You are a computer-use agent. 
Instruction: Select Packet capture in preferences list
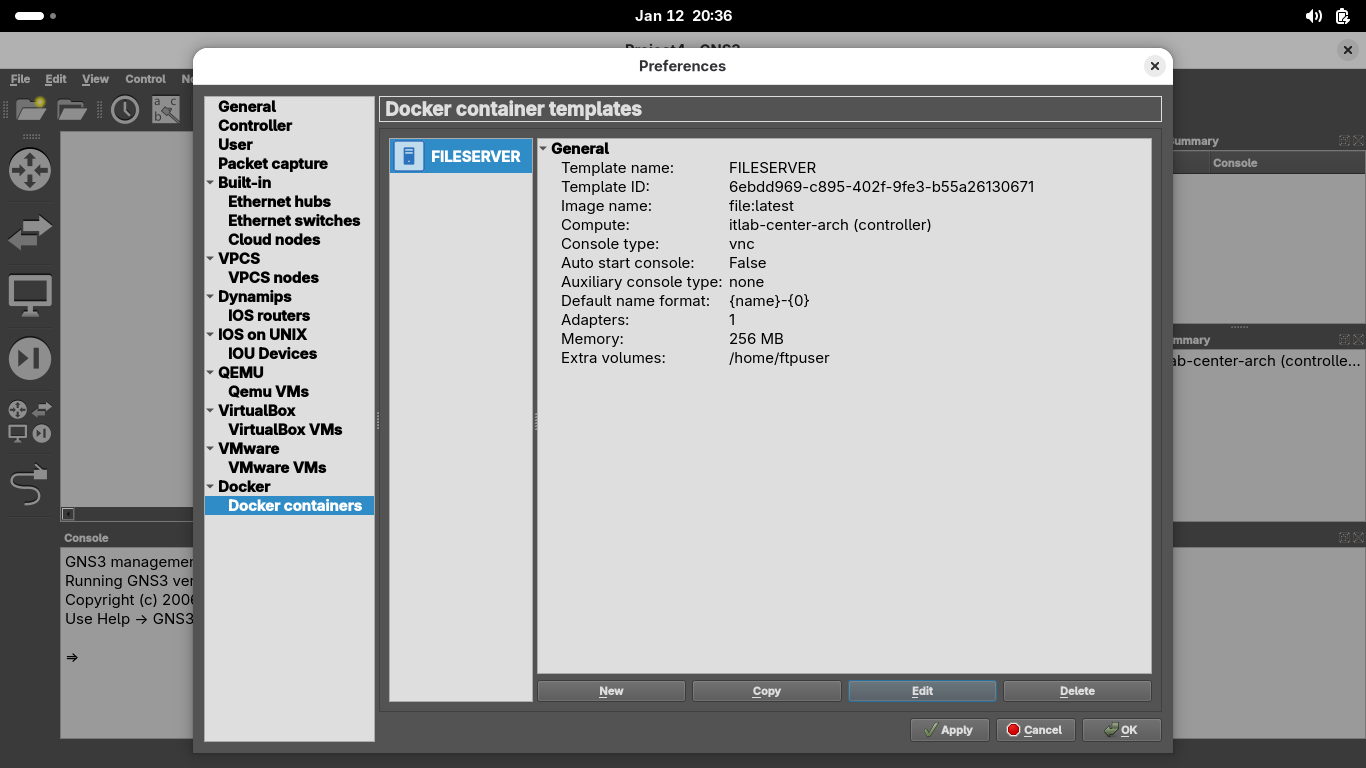click(272, 163)
